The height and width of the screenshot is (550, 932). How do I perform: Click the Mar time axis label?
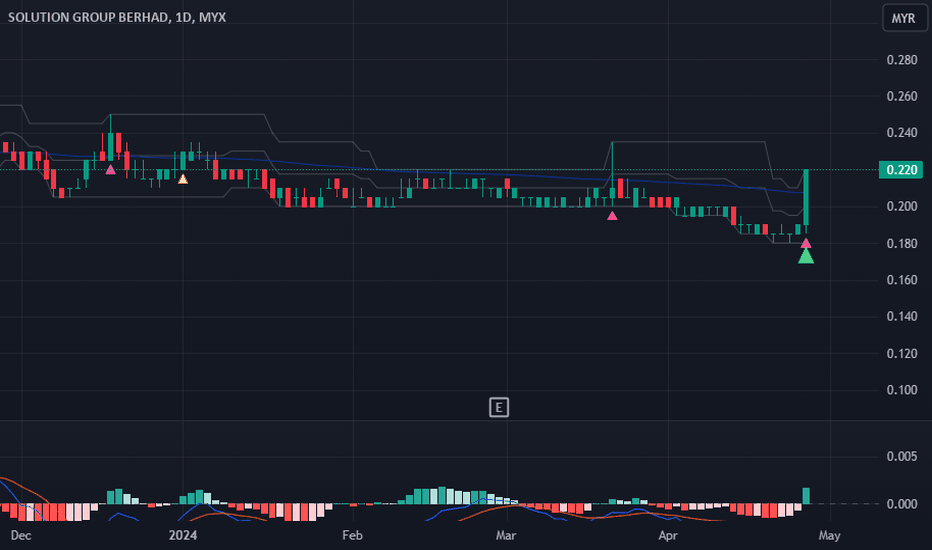pos(506,535)
